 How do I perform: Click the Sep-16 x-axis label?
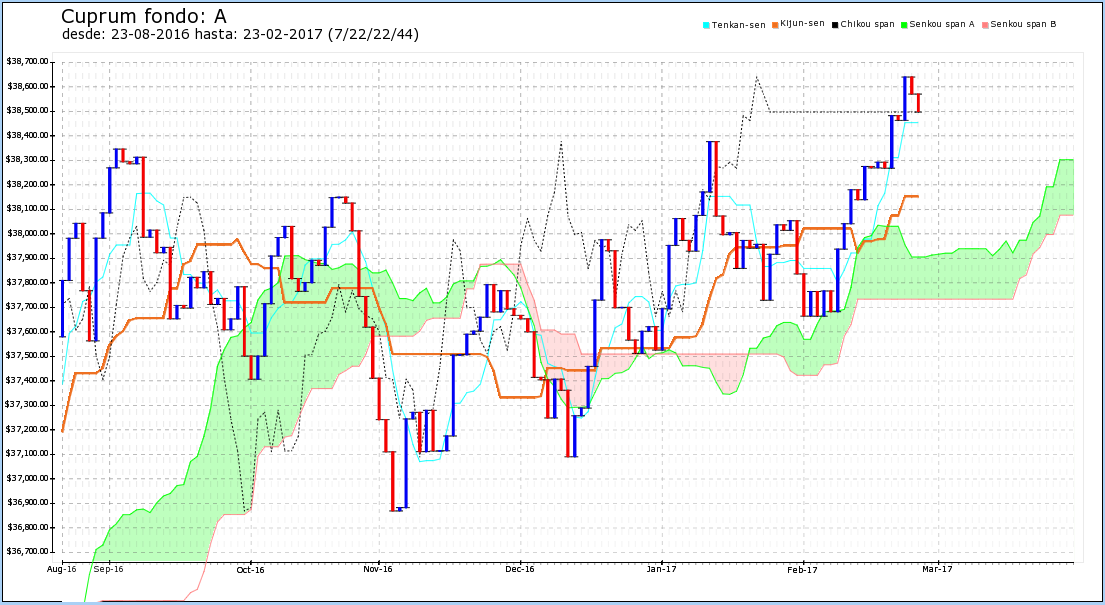click(x=109, y=569)
